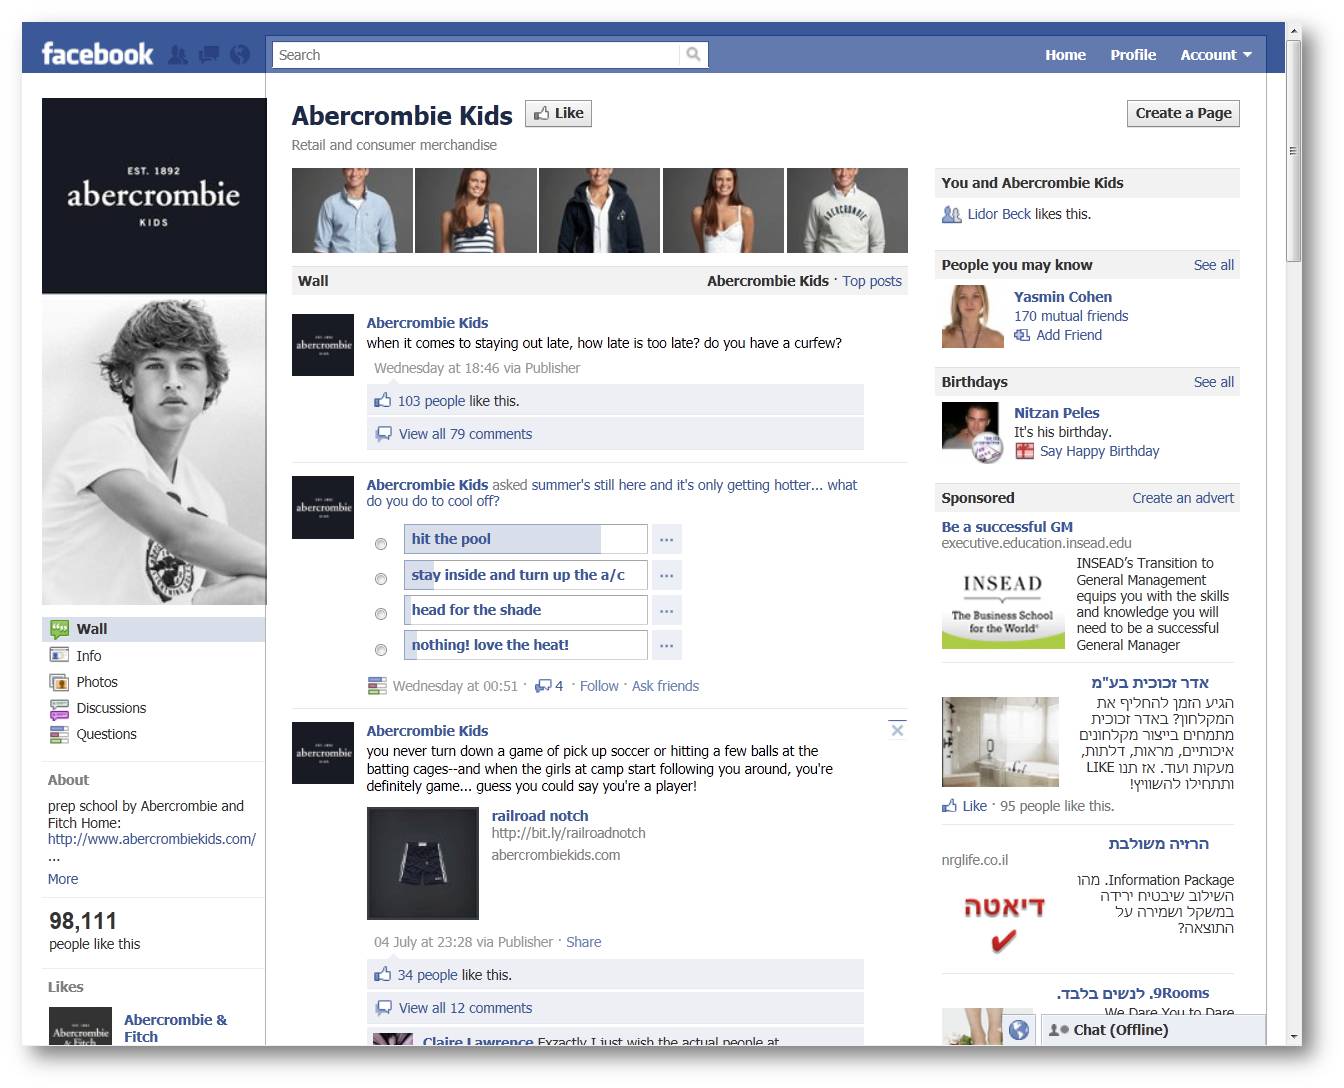Share the railroad notch post
The height and width of the screenshot is (1088, 1344).
[x=584, y=942]
